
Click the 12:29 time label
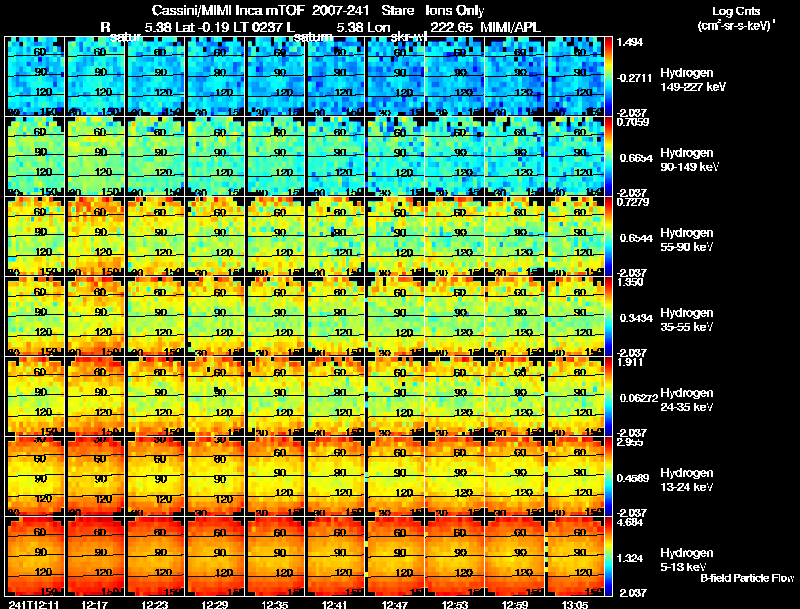tap(214, 604)
